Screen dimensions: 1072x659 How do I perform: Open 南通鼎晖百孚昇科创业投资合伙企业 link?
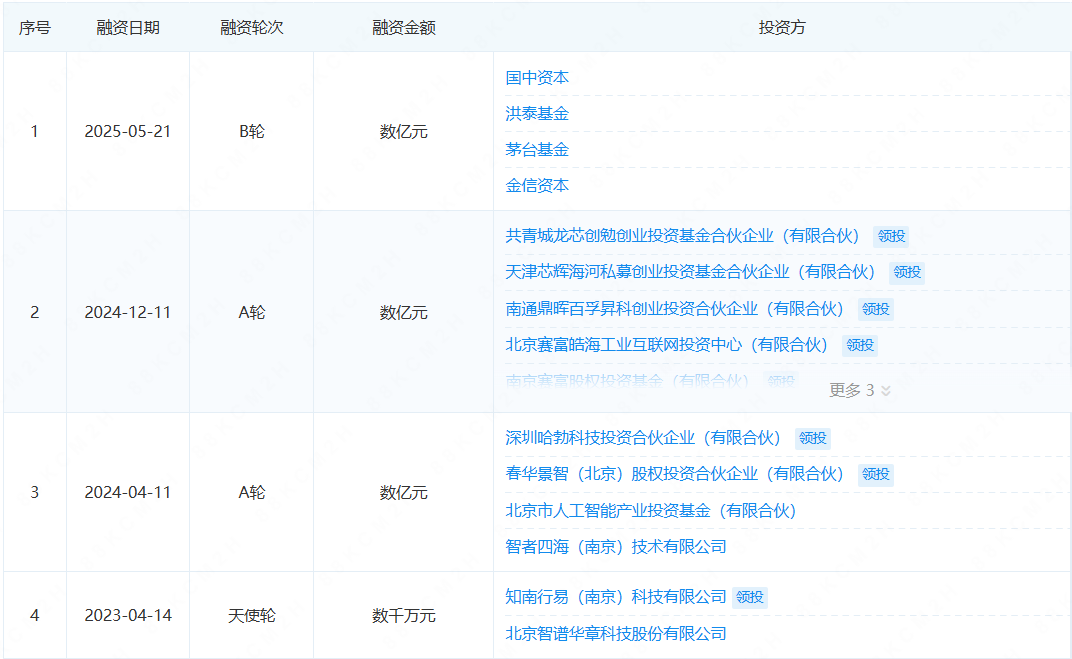[x=675, y=309]
